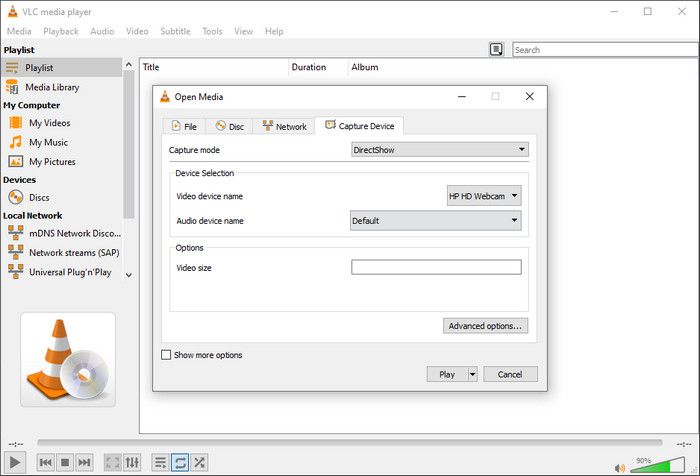
Task: Open extended settings equalizer icon
Action: point(132,462)
